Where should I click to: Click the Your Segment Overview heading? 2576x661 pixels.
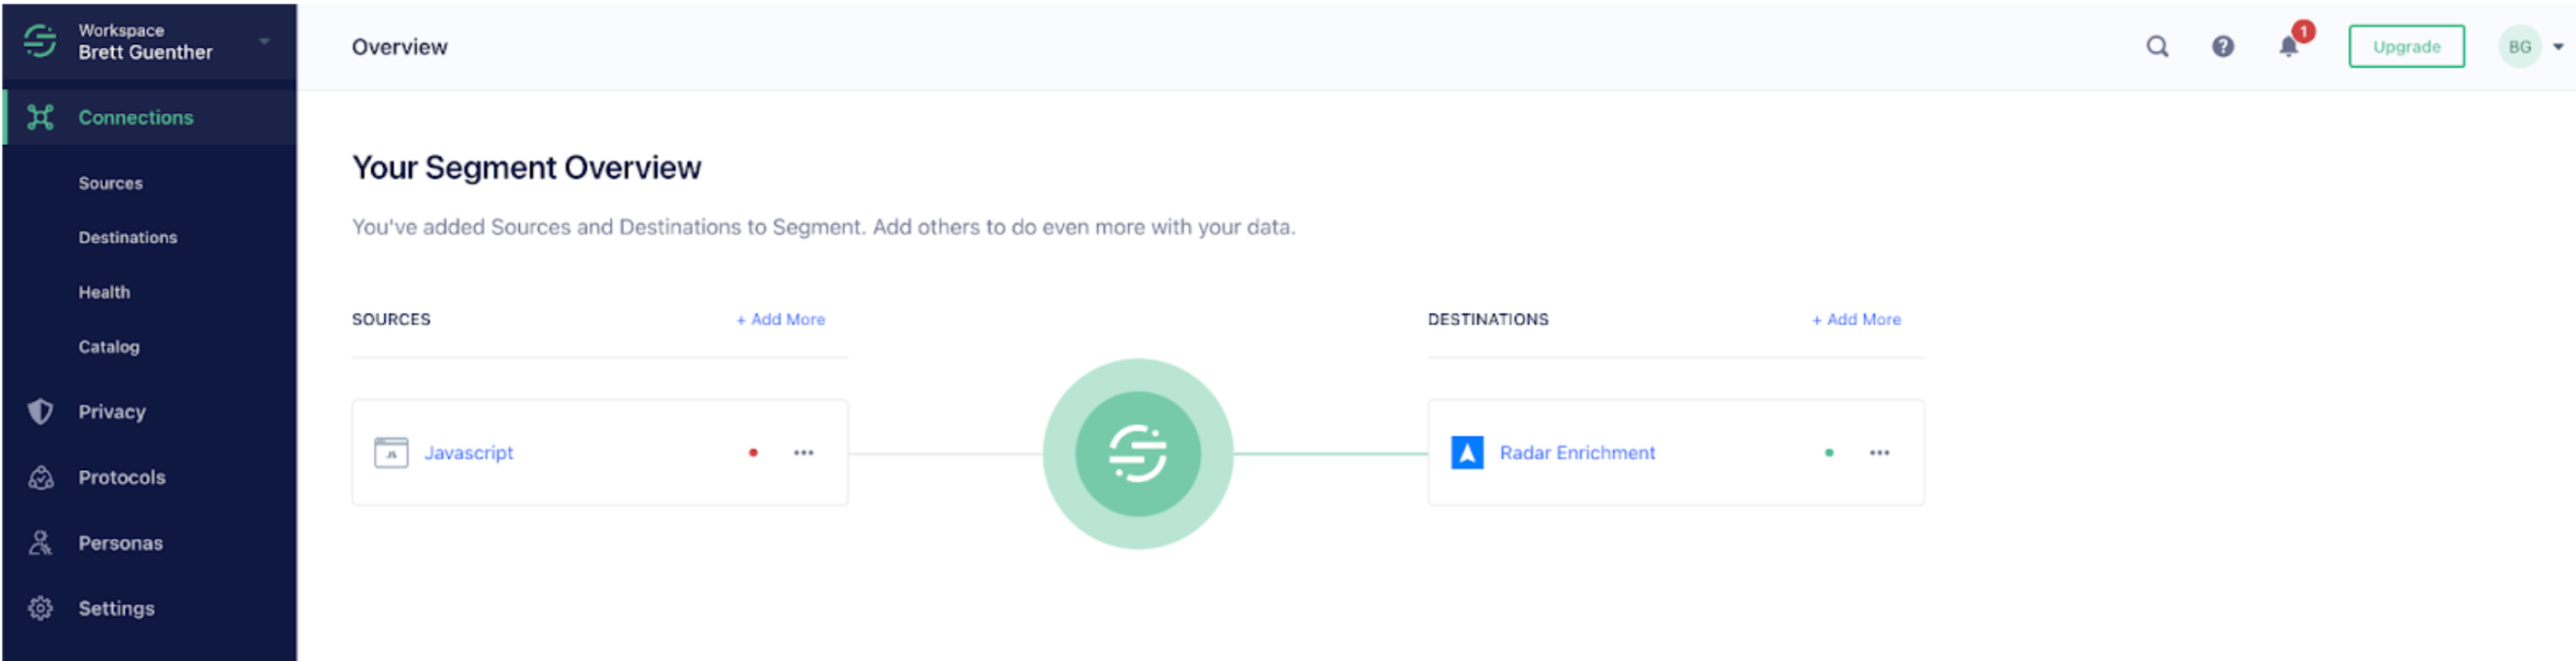tap(526, 167)
